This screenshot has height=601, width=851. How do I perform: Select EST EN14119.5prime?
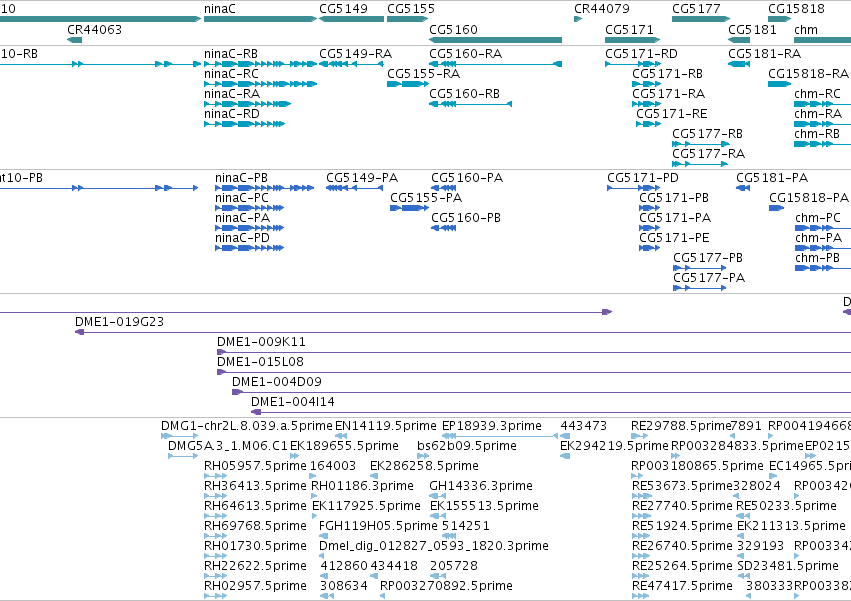(341, 436)
